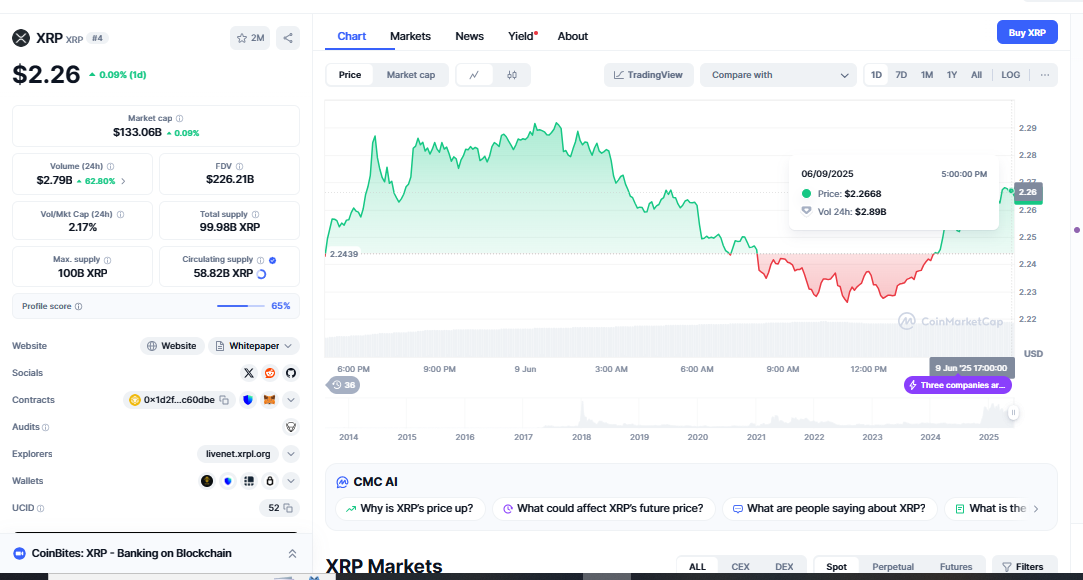
Task: Click the audit provider icon in Audits row
Action: point(291,427)
